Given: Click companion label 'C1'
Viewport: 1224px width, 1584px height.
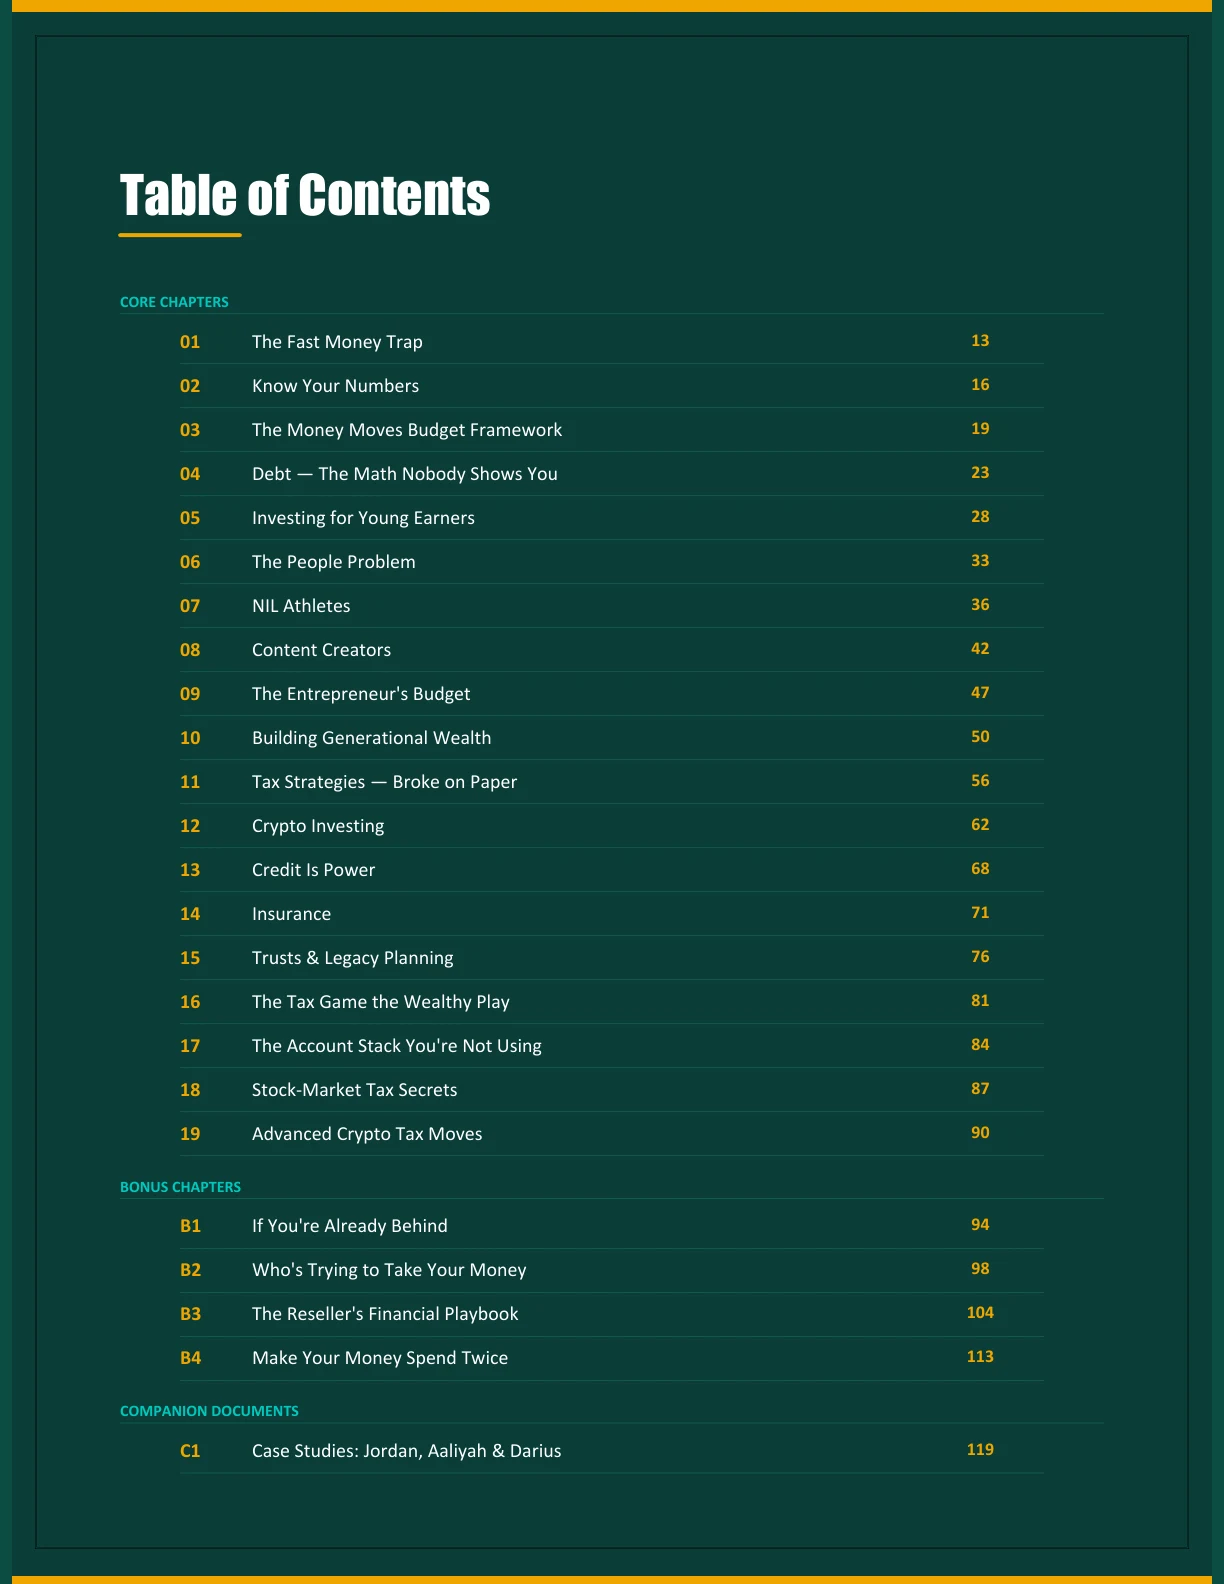Looking at the screenshot, I should (190, 1451).
